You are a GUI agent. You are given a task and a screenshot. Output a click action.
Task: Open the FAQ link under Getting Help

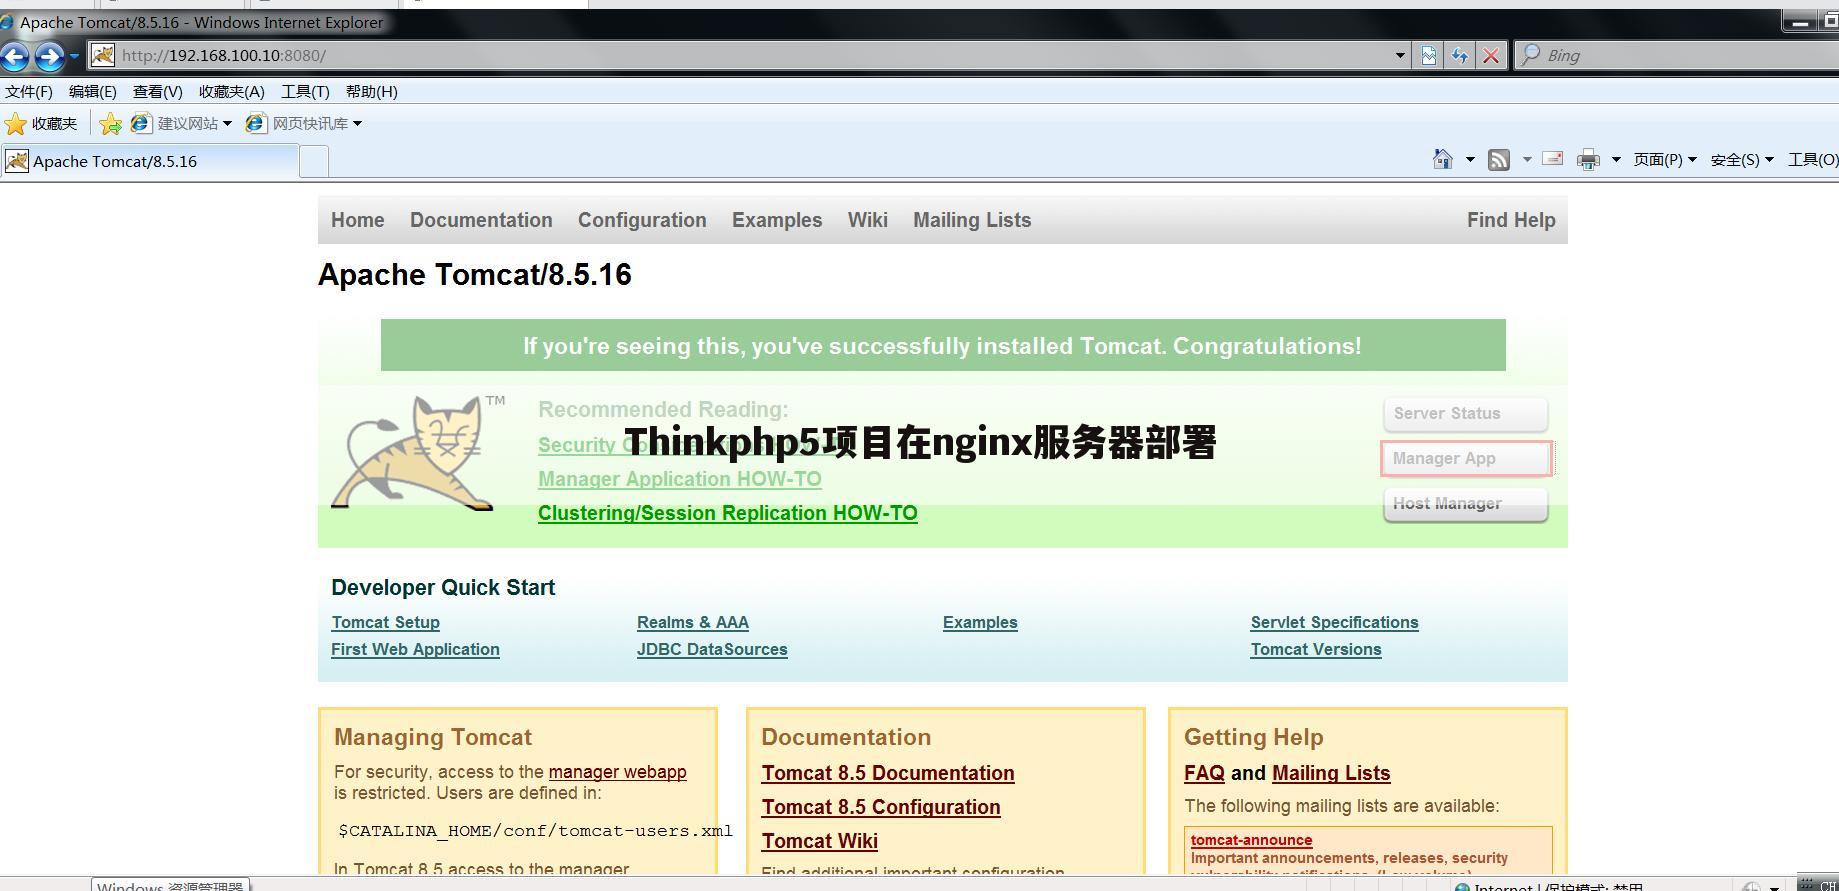pyautogui.click(x=1204, y=773)
